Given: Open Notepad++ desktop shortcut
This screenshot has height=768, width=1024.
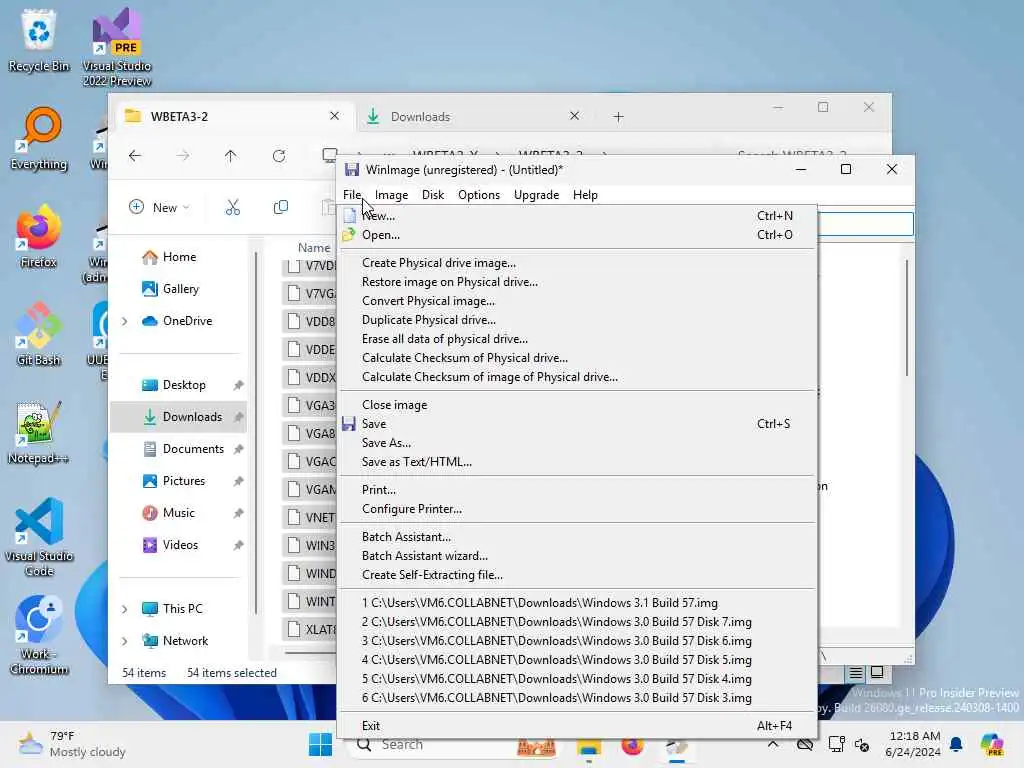Looking at the screenshot, I should click(39, 432).
